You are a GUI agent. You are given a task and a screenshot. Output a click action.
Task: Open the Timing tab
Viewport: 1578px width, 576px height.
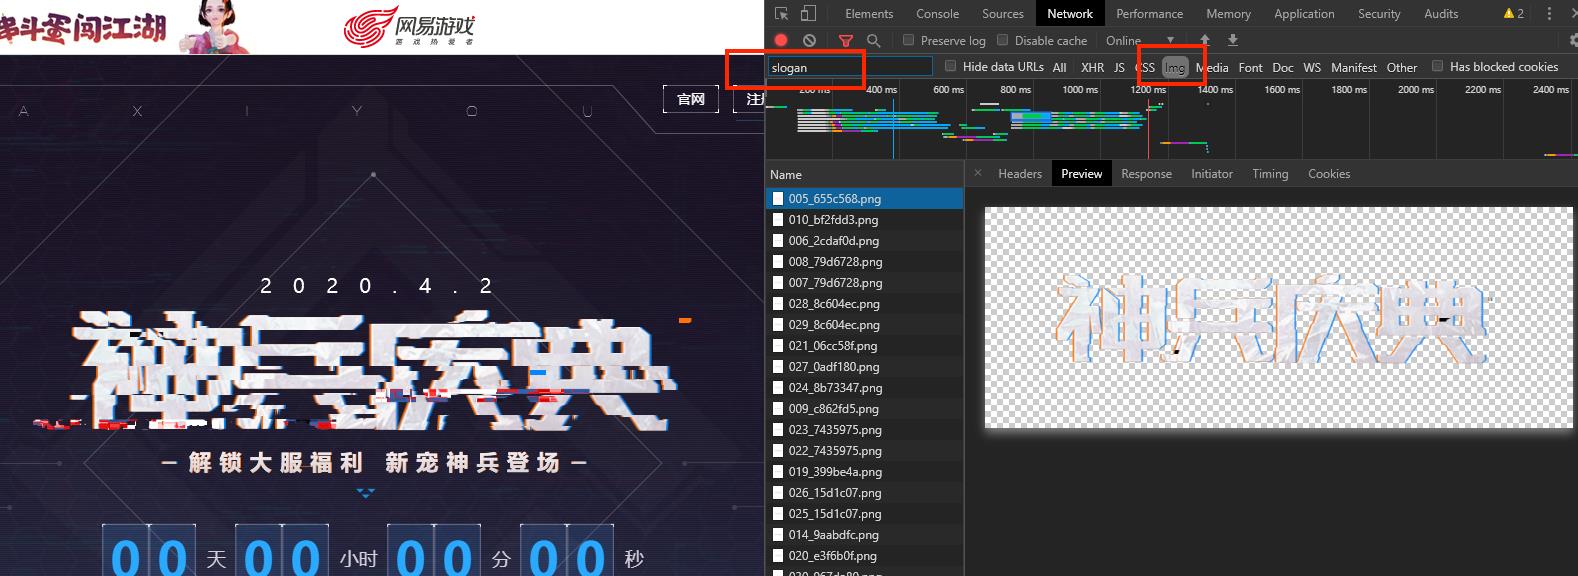pyautogui.click(x=1270, y=173)
